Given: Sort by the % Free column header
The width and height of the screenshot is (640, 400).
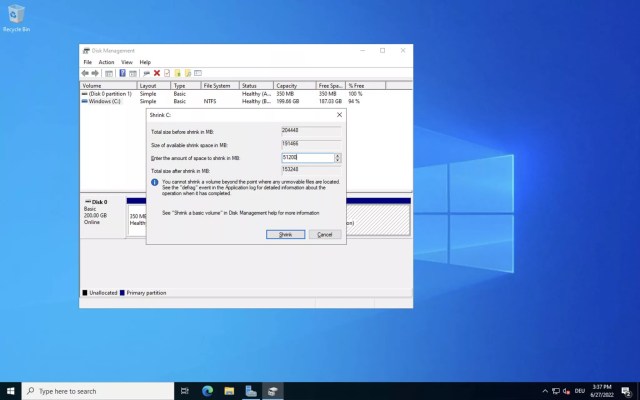Looking at the screenshot, I should click(x=365, y=86).
